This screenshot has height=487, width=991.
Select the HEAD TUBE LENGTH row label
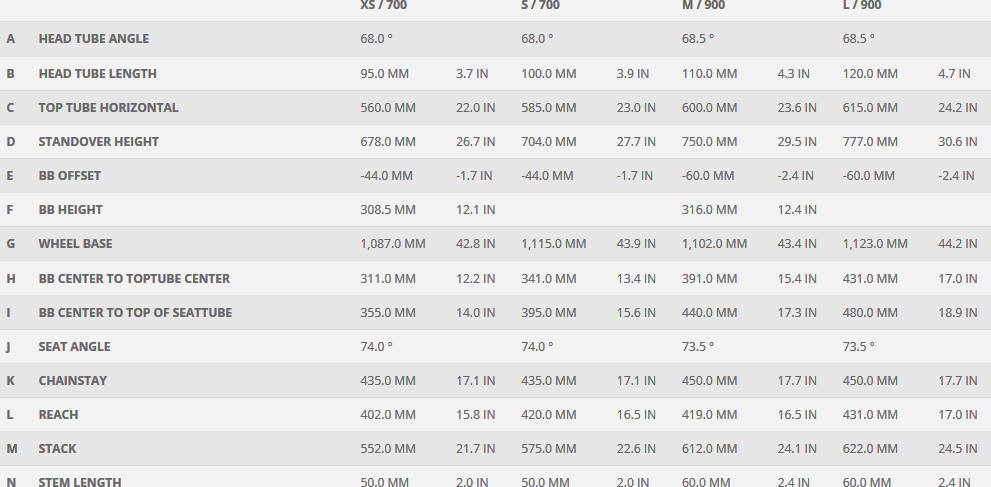pyautogui.click(x=97, y=74)
